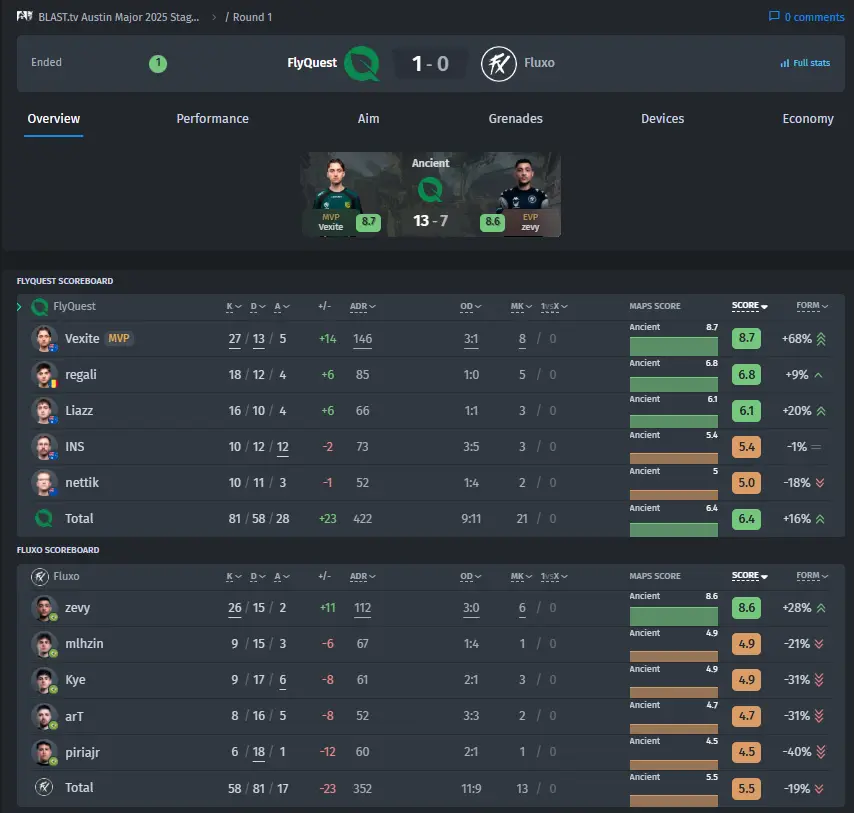The width and height of the screenshot is (854, 813).
Task: Click the Fluxo logo in match header
Action: [498, 63]
